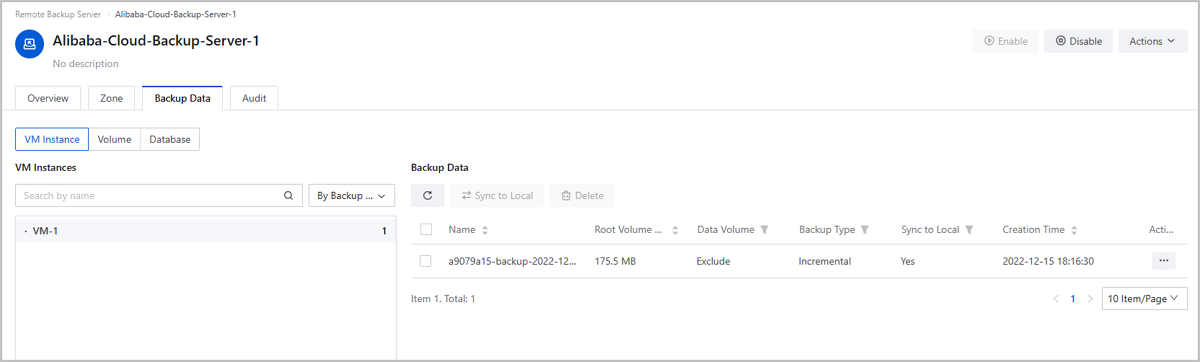Open the 10 Item/Page selector
This screenshot has height=362, width=1200.
tap(1144, 298)
